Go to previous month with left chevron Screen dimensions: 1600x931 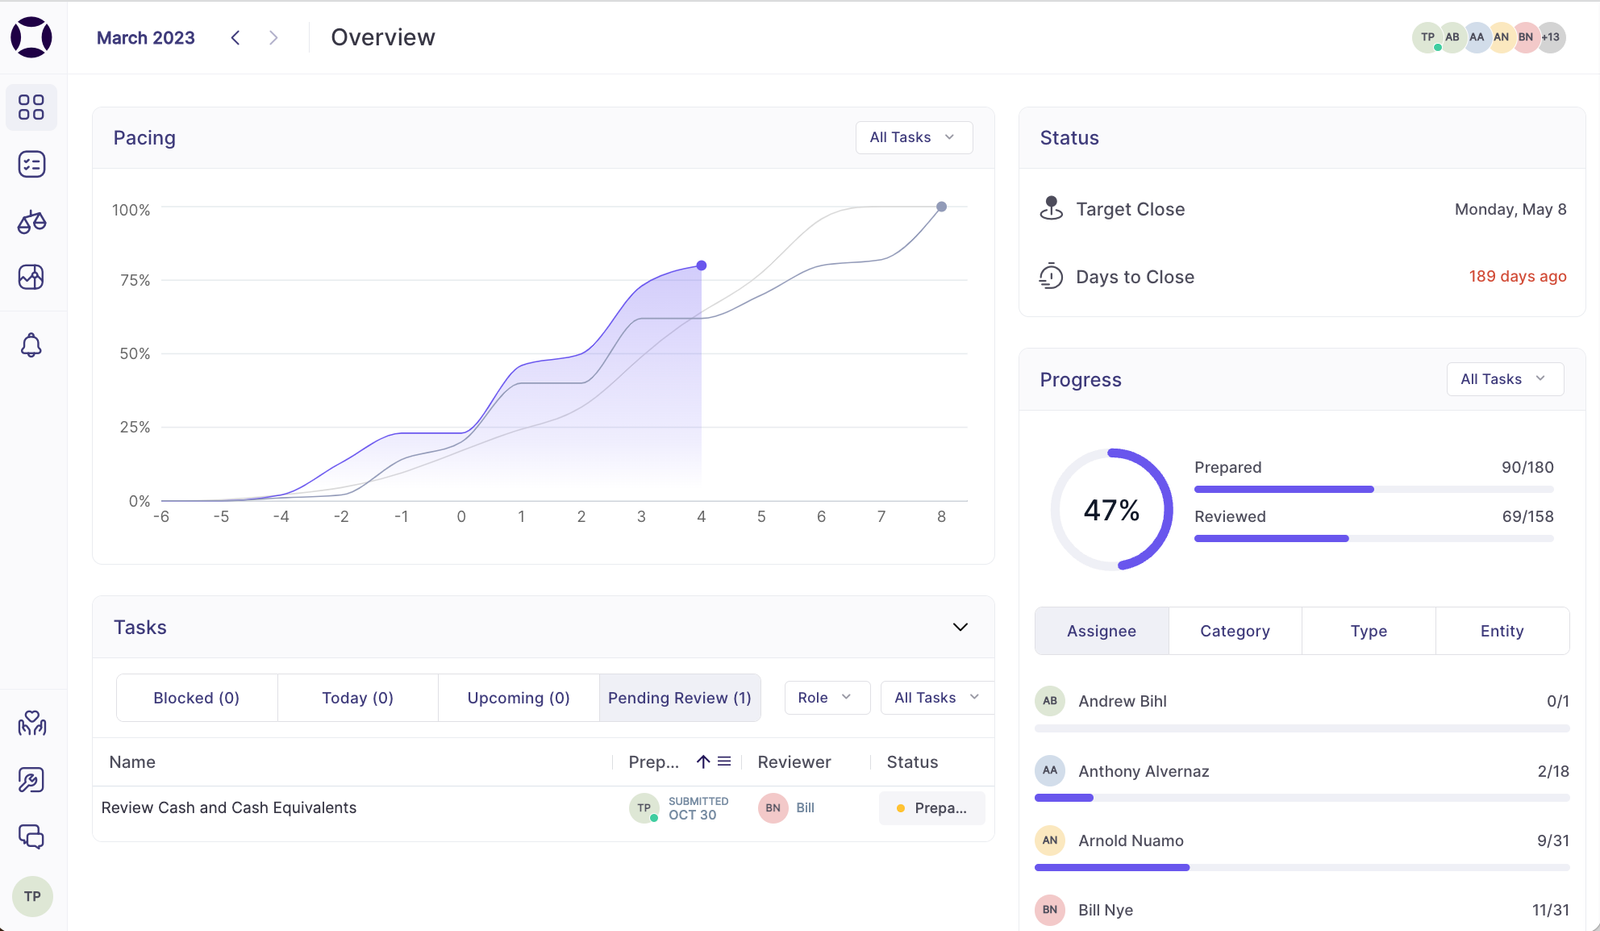(236, 38)
